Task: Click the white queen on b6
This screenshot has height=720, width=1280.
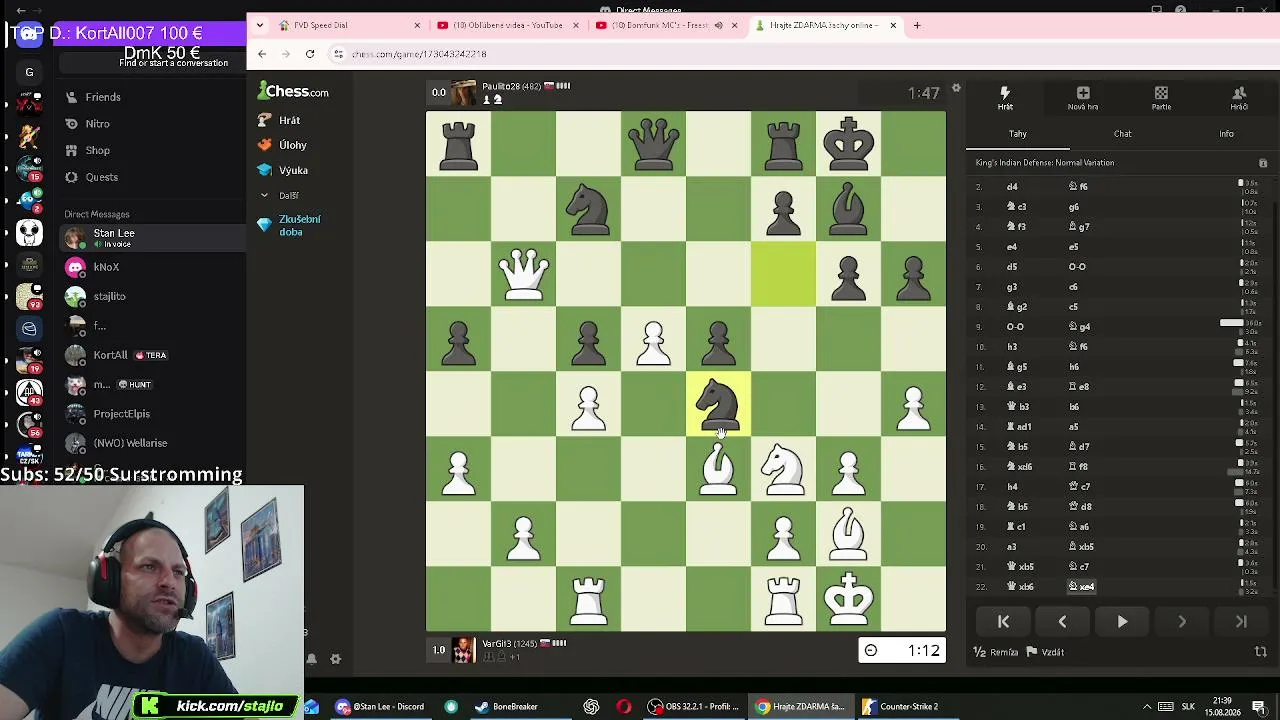Action: click(523, 273)
